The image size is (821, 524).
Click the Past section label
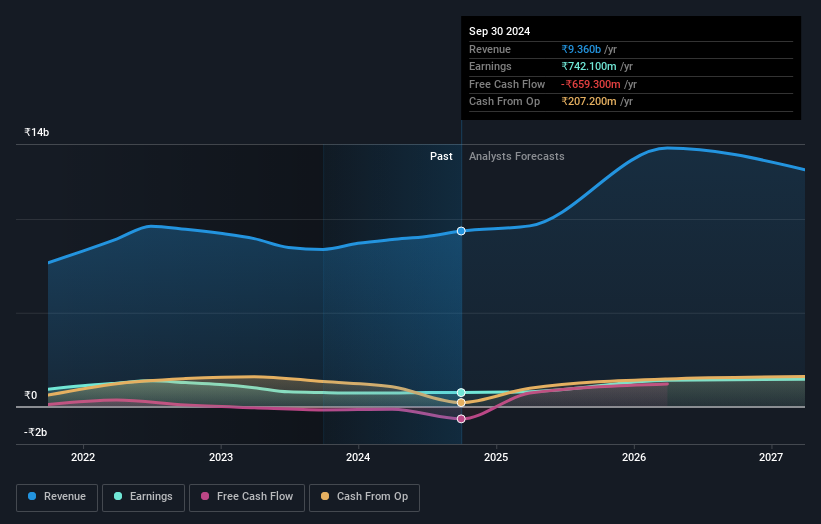pos(441,156)
